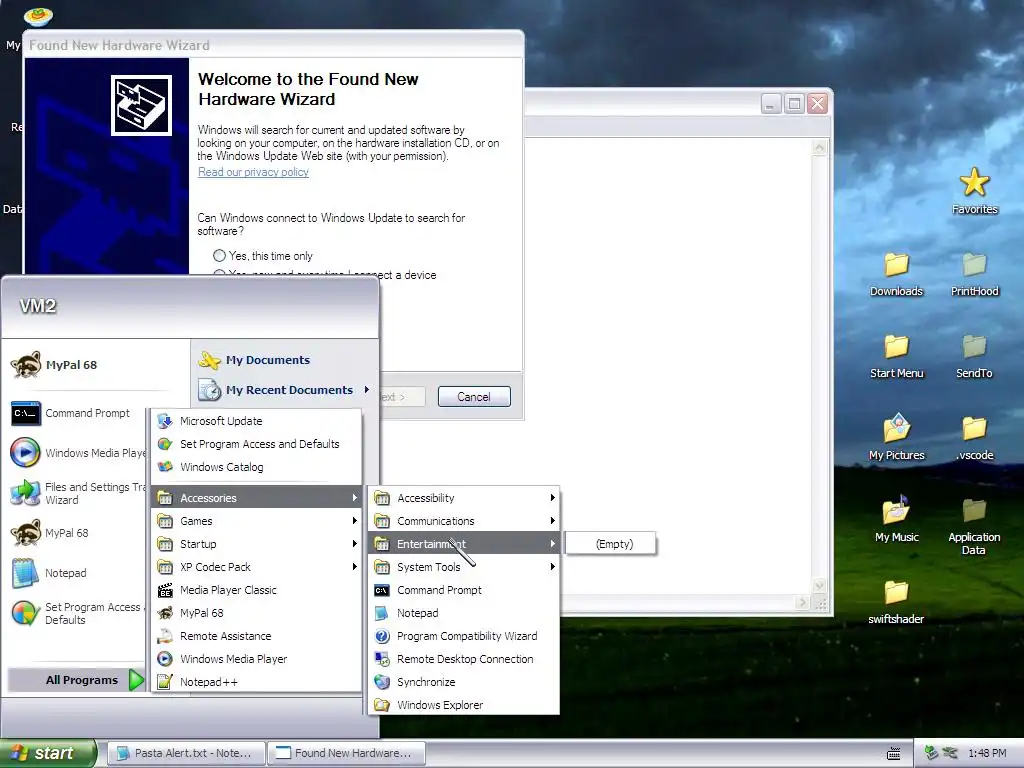The image size is (1024, 768).
Task: Expand Entertainment submenu
Action: (464, 544)
